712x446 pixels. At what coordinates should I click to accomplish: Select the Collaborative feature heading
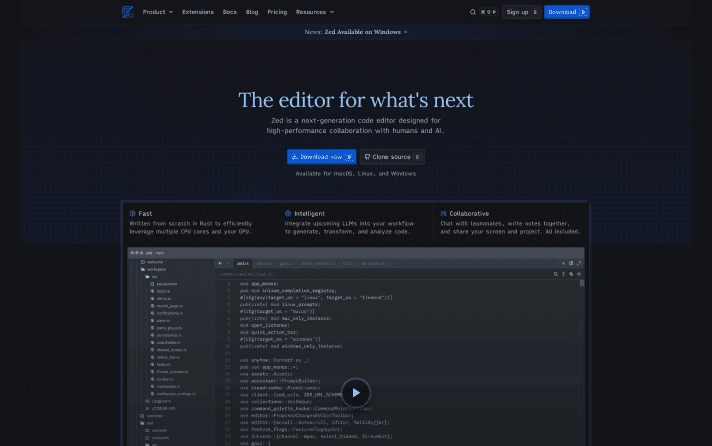(469, 213)
